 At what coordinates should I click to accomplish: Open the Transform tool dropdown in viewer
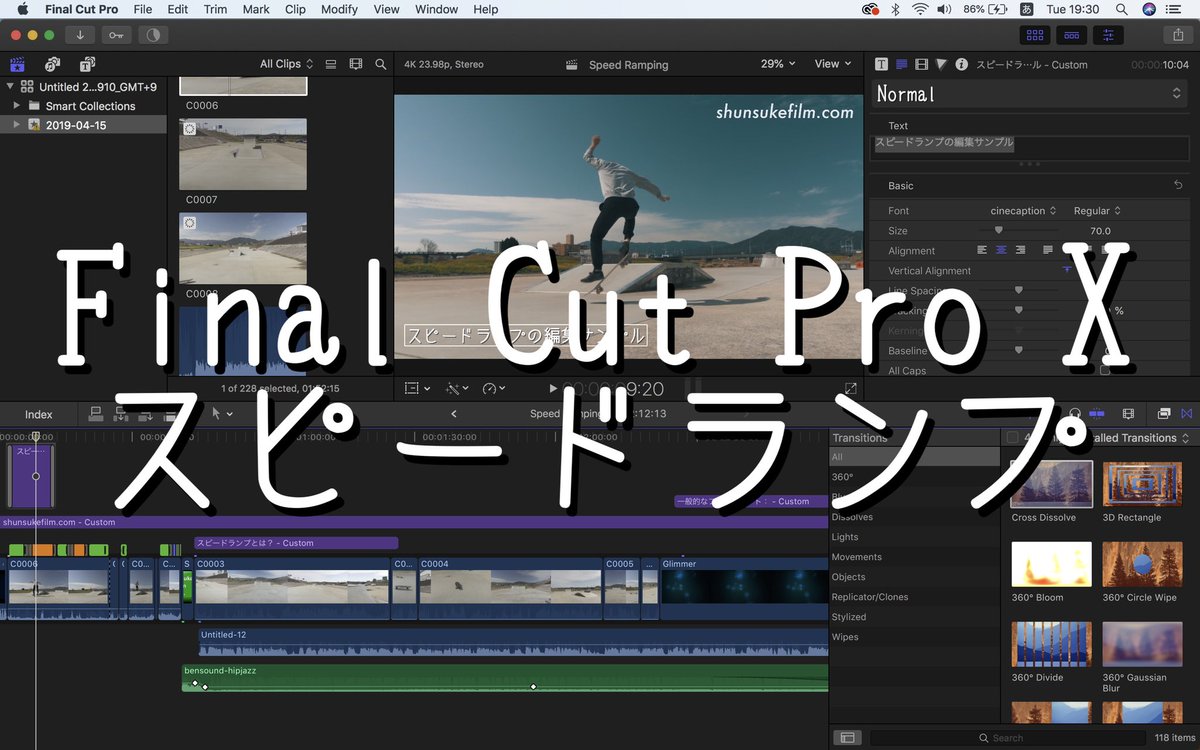418,388
